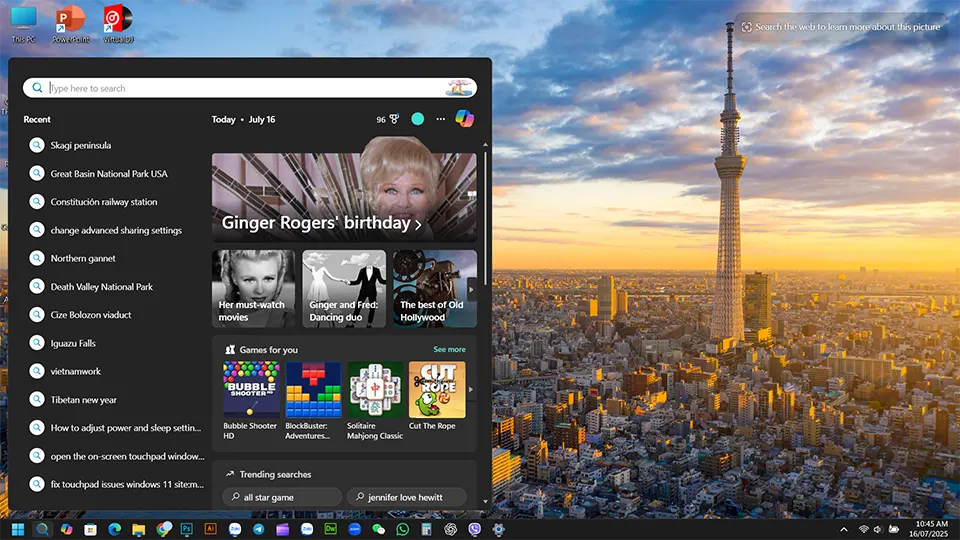This screenshot has height=540, width=960.
Task: Open Adobe Illustrator from the taskbar
Action: pos(211,529)
